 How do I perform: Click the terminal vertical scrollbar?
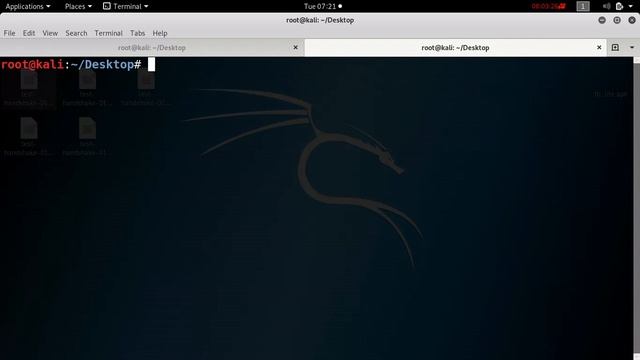[x=636, y=208]
